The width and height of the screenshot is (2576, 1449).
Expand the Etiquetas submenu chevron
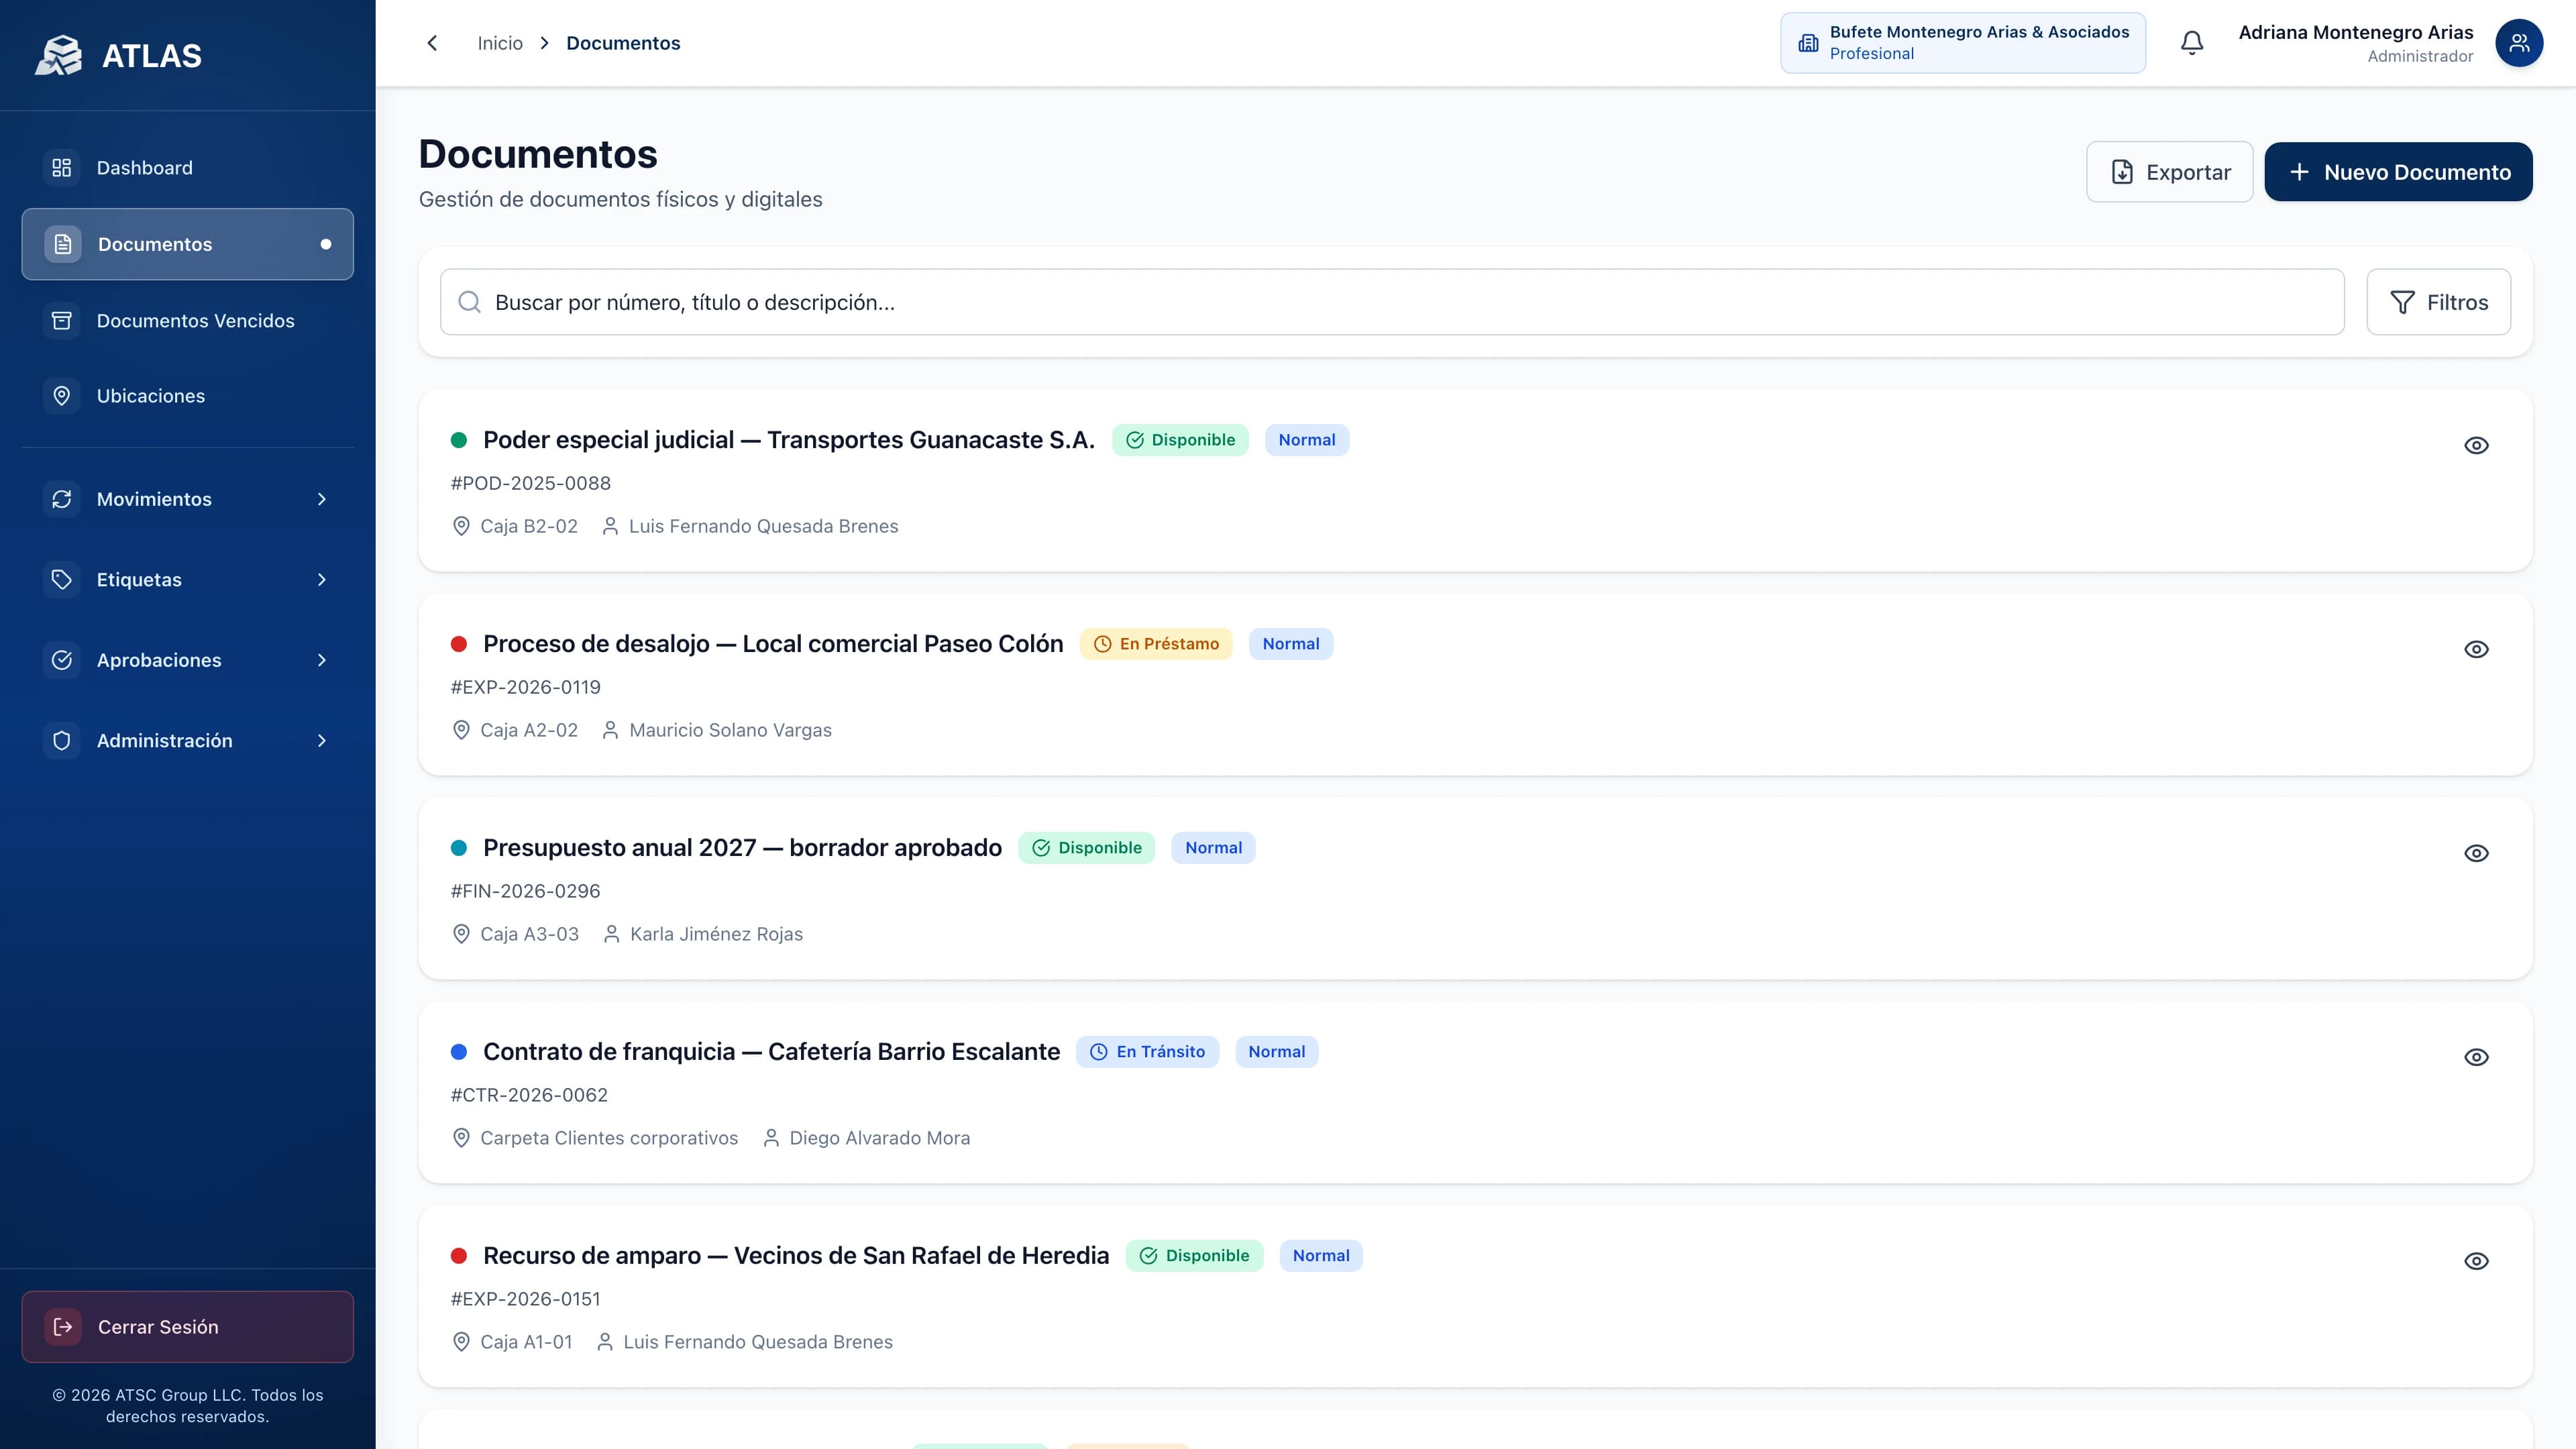[322, 580]
